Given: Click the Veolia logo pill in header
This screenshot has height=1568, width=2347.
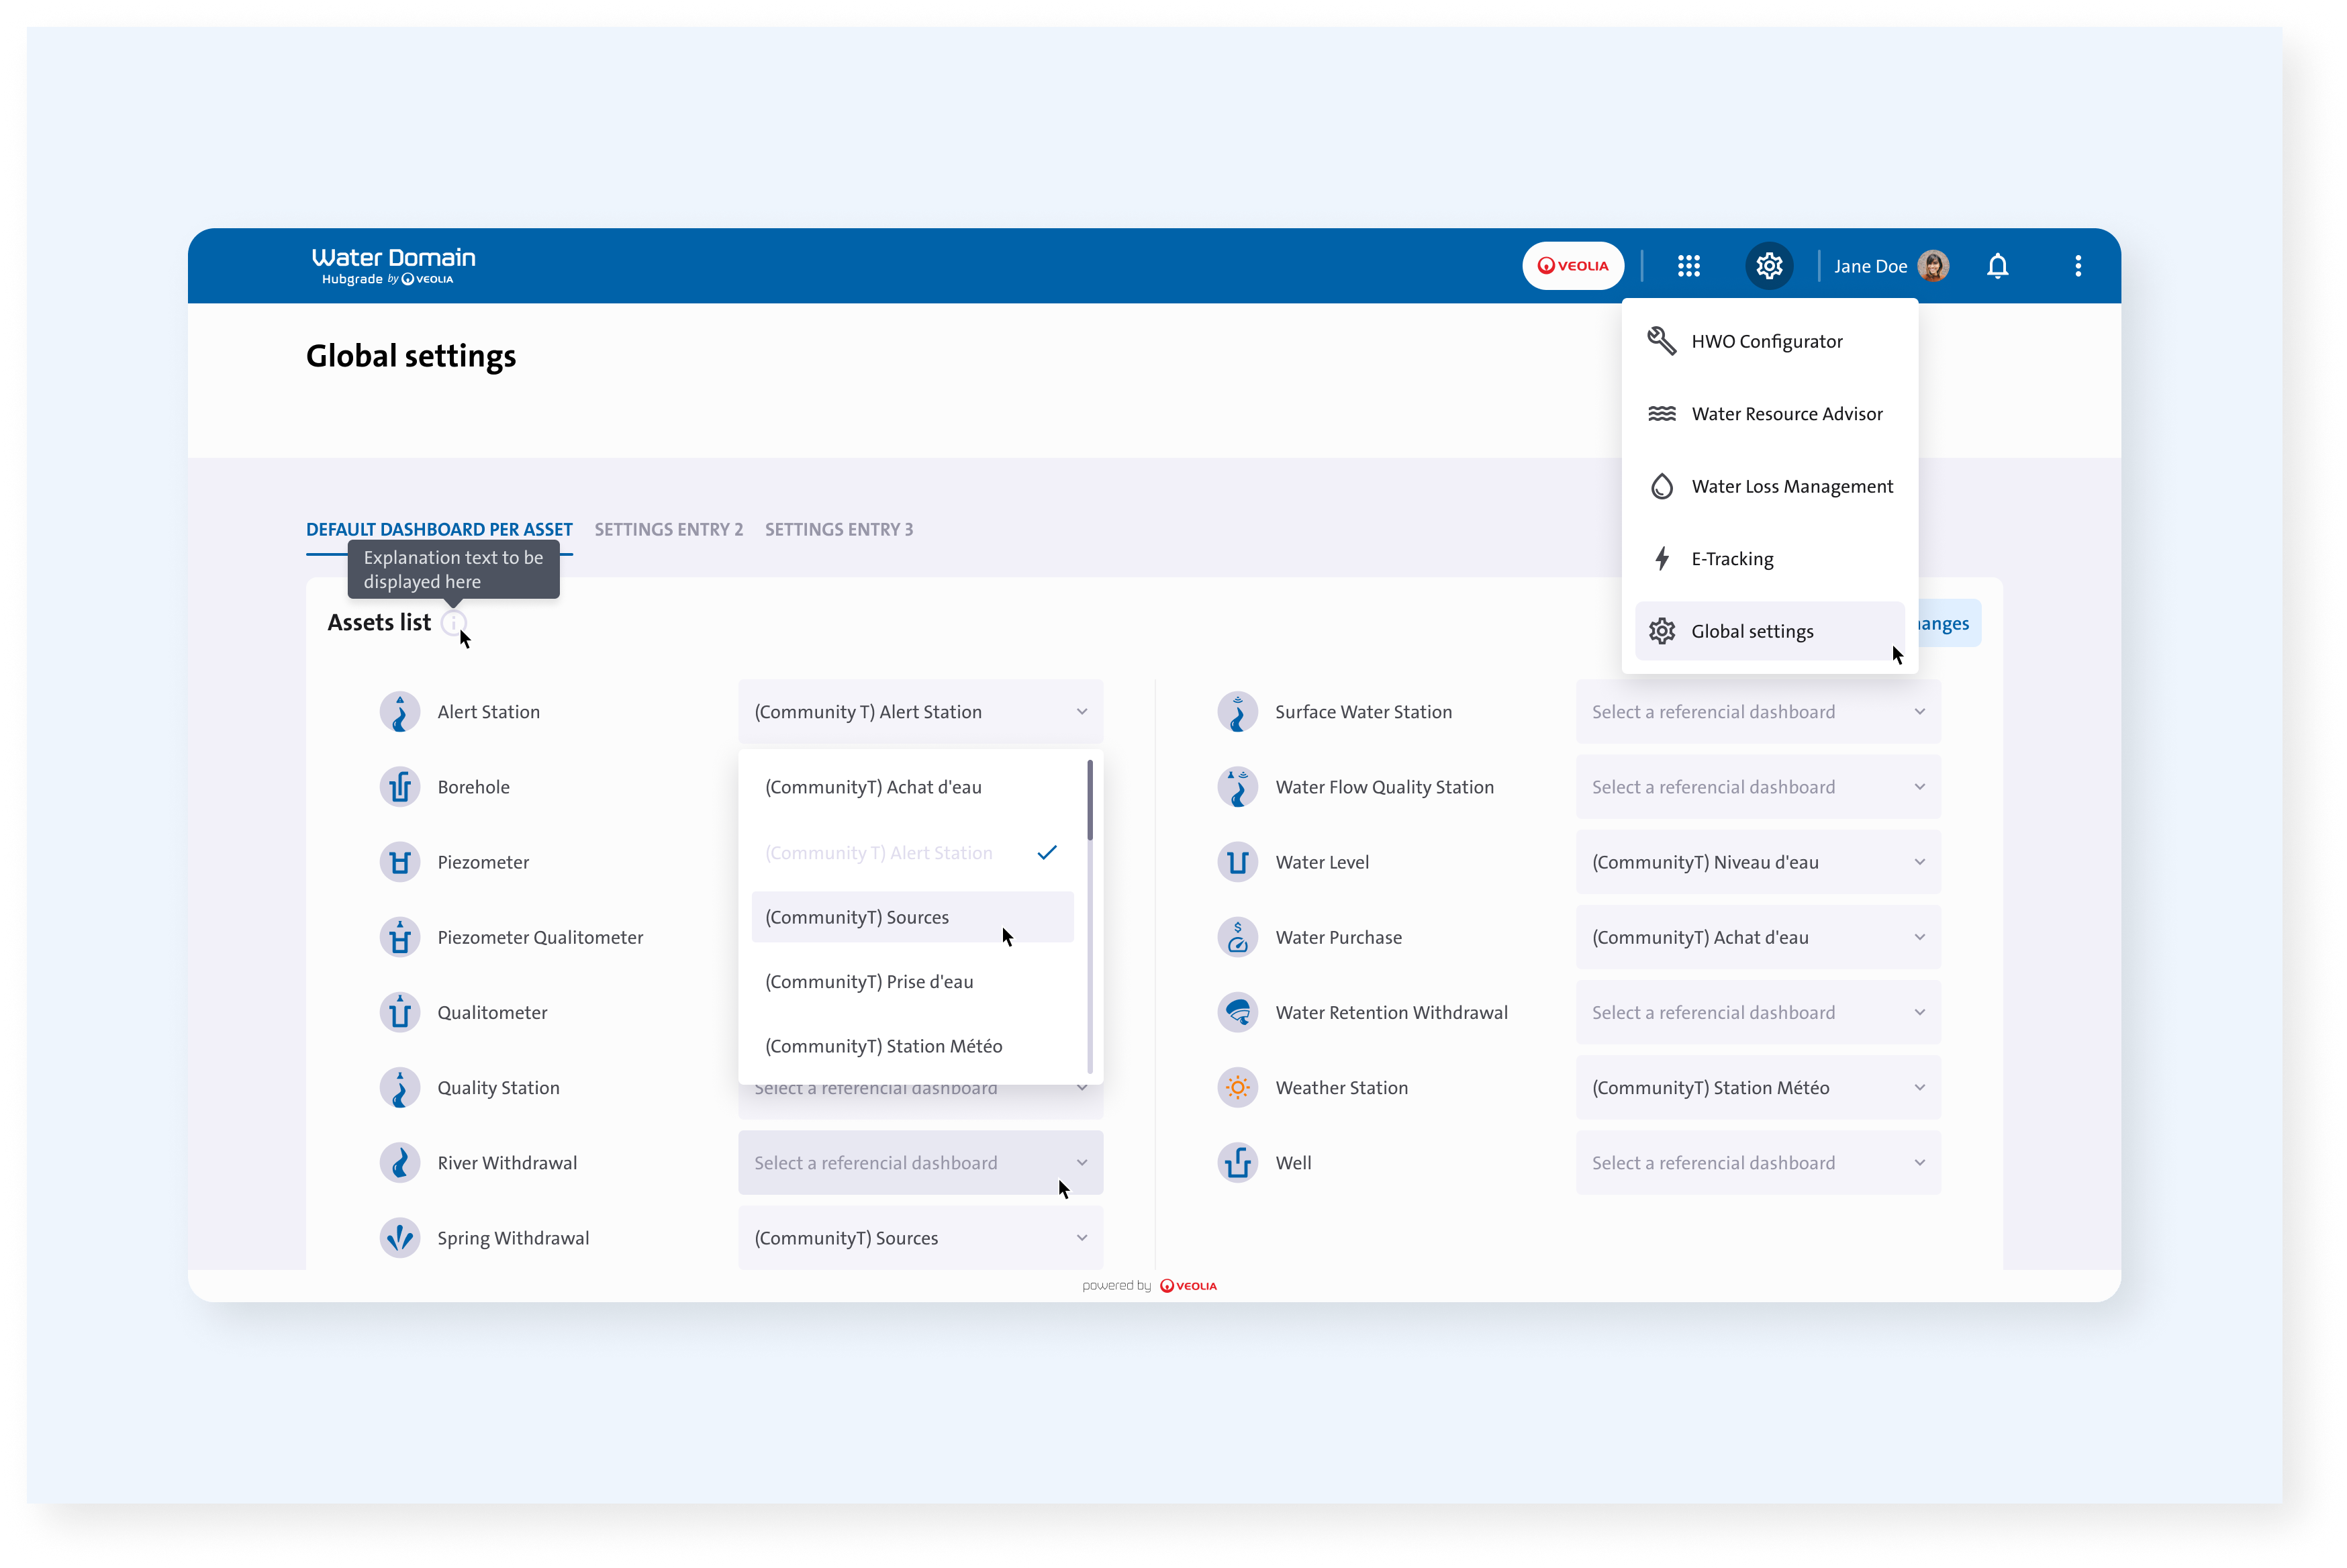Looking at the screenshot, I should [x=1573, y=266].
